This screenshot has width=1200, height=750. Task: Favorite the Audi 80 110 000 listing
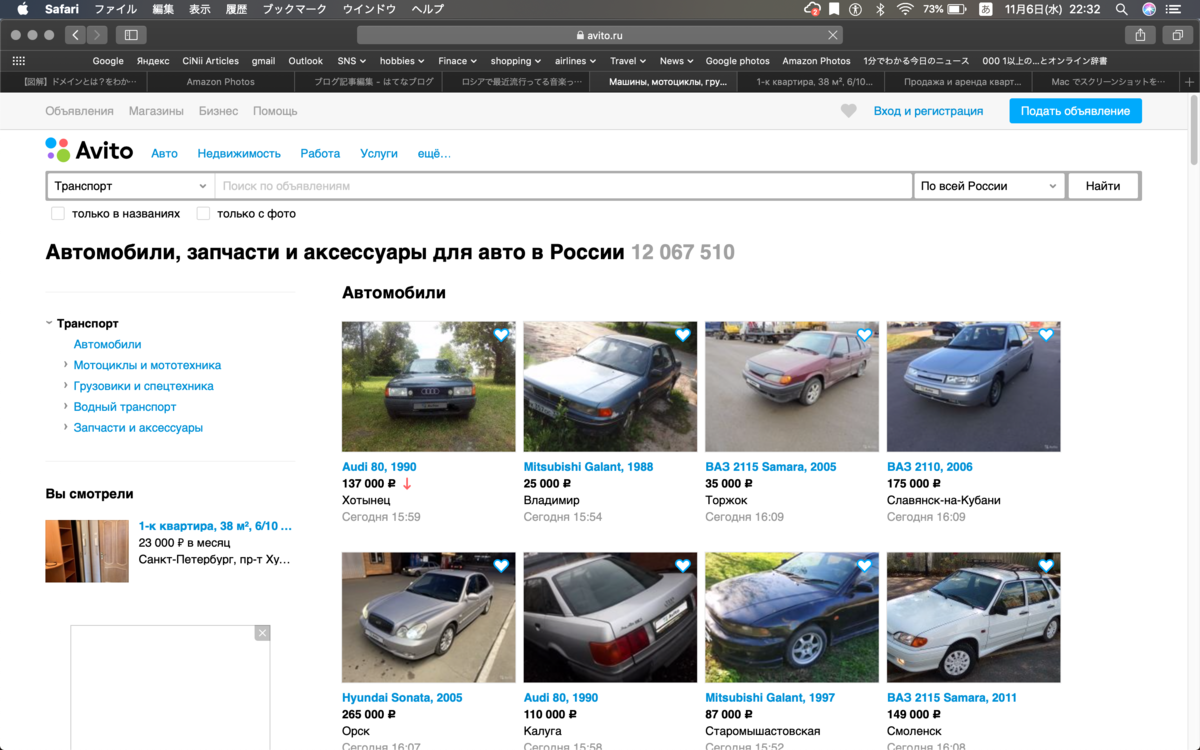tap(683, 566)
